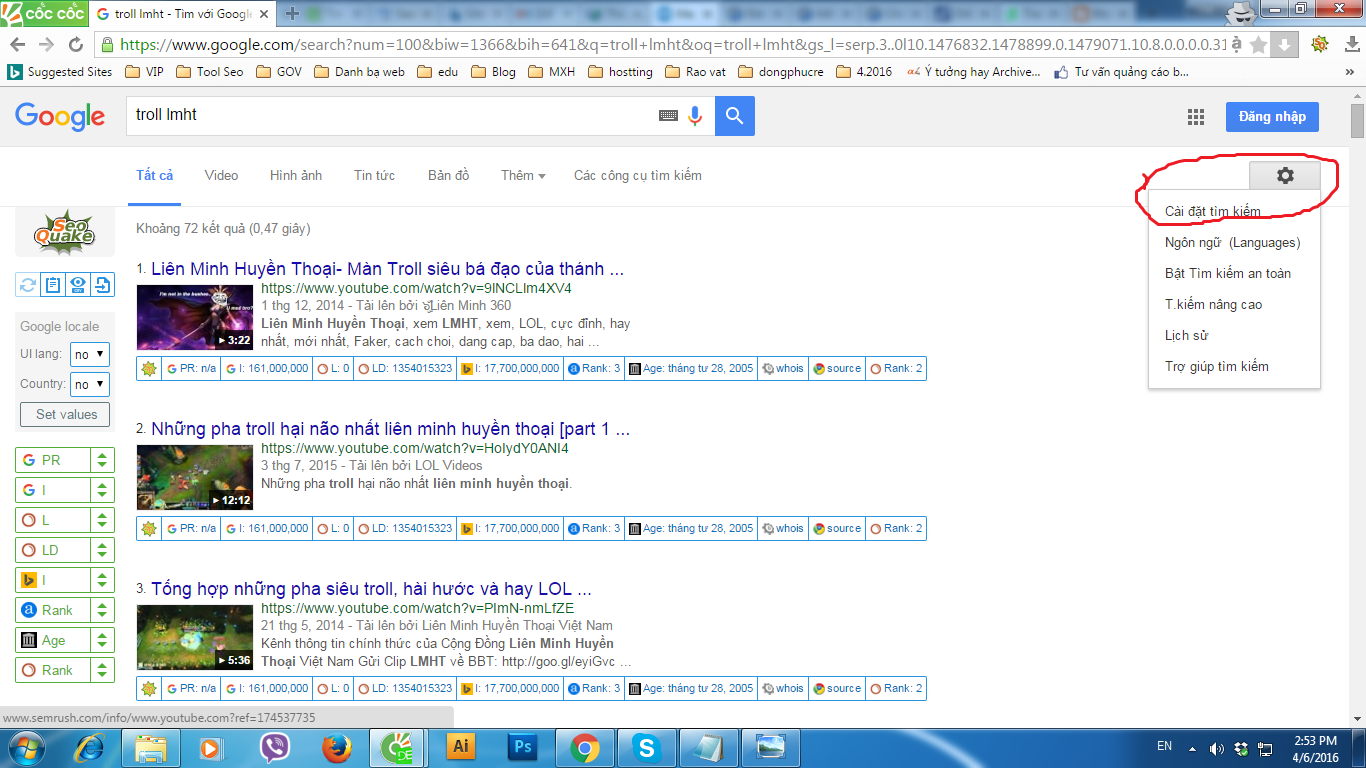This screenshot has width=1366, height=768.
Task: Click the whois link on result 1's bar
Action: pos(783,368)
